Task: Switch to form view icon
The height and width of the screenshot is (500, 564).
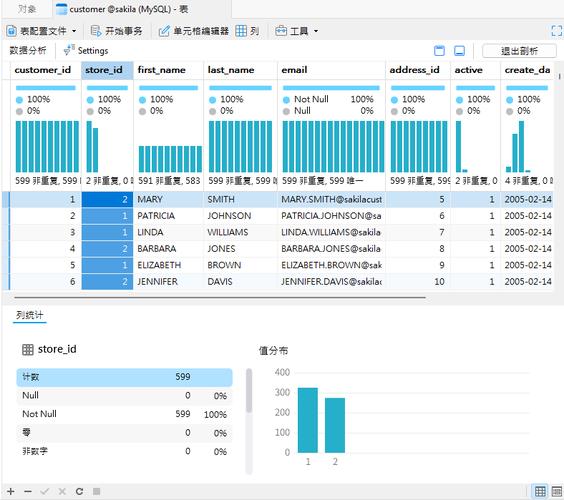Action: [557, 491]
